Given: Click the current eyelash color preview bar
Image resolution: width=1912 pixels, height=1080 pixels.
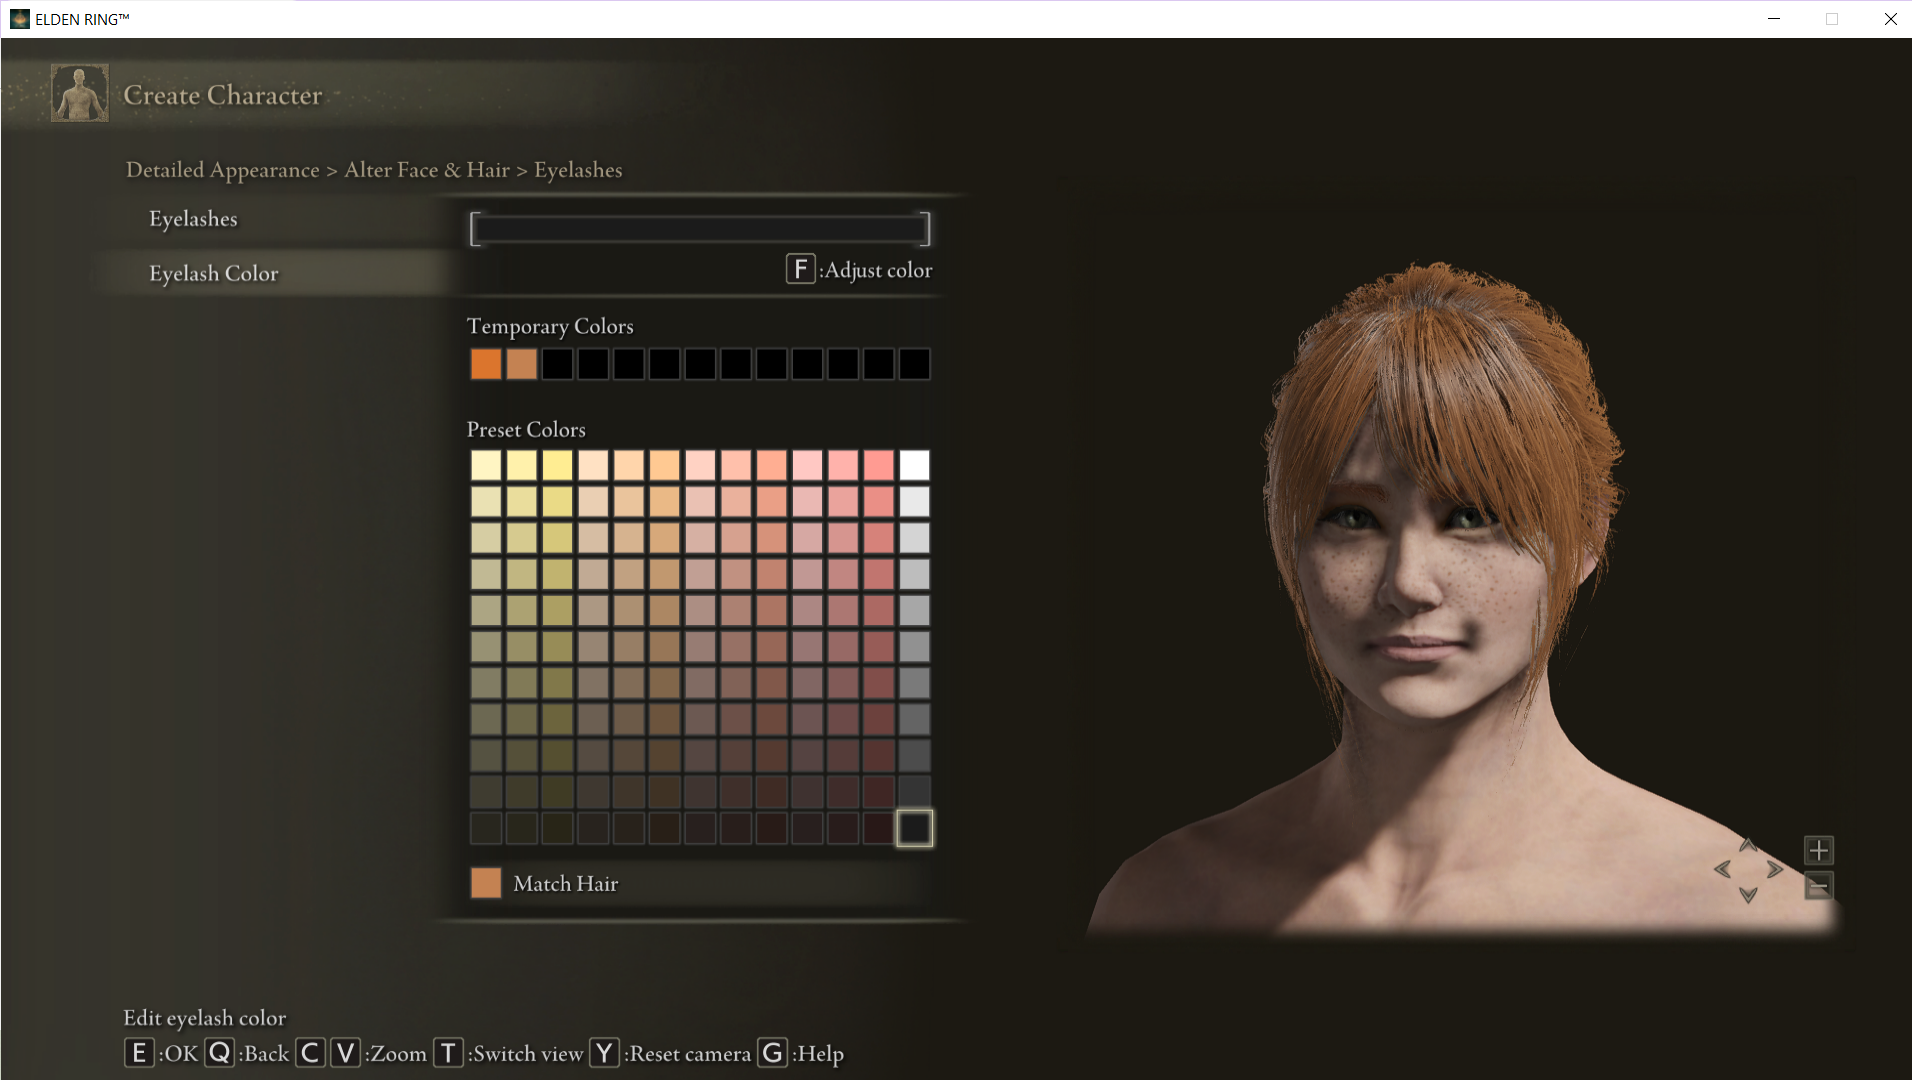Looking at the screenshot, I should point(700,229).
